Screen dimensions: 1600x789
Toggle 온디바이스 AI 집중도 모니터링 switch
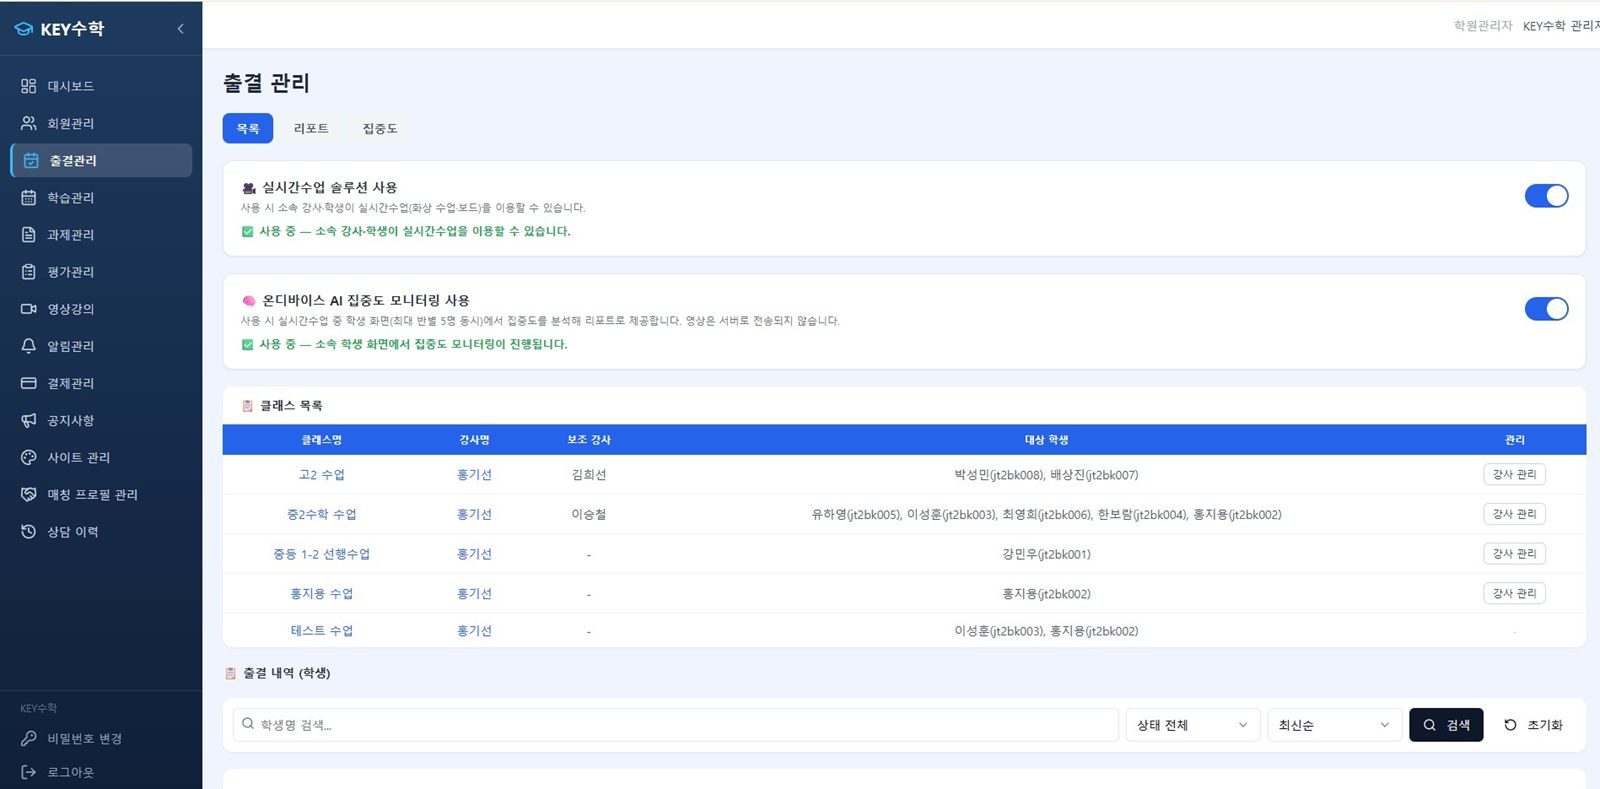click(1546, 309)
